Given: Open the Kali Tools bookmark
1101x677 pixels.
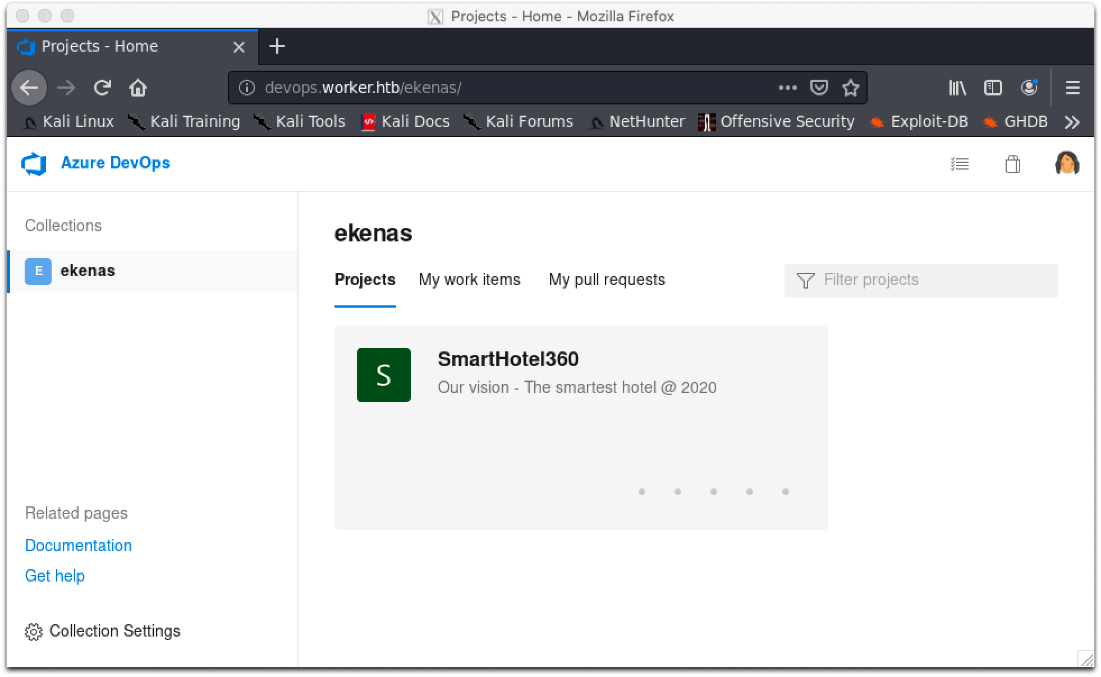Looking at the screenshot, I should 300,122.
